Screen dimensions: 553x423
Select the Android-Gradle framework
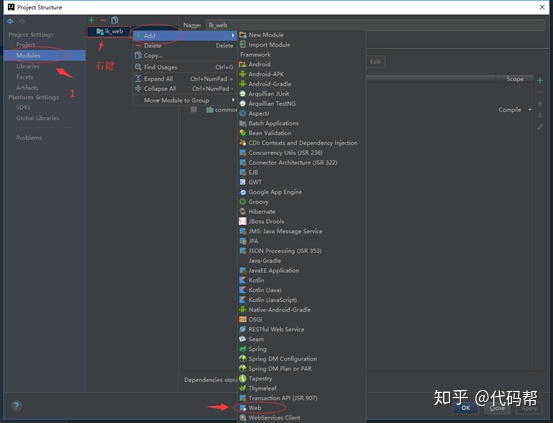pyautogui.click(x=302, y=84)
